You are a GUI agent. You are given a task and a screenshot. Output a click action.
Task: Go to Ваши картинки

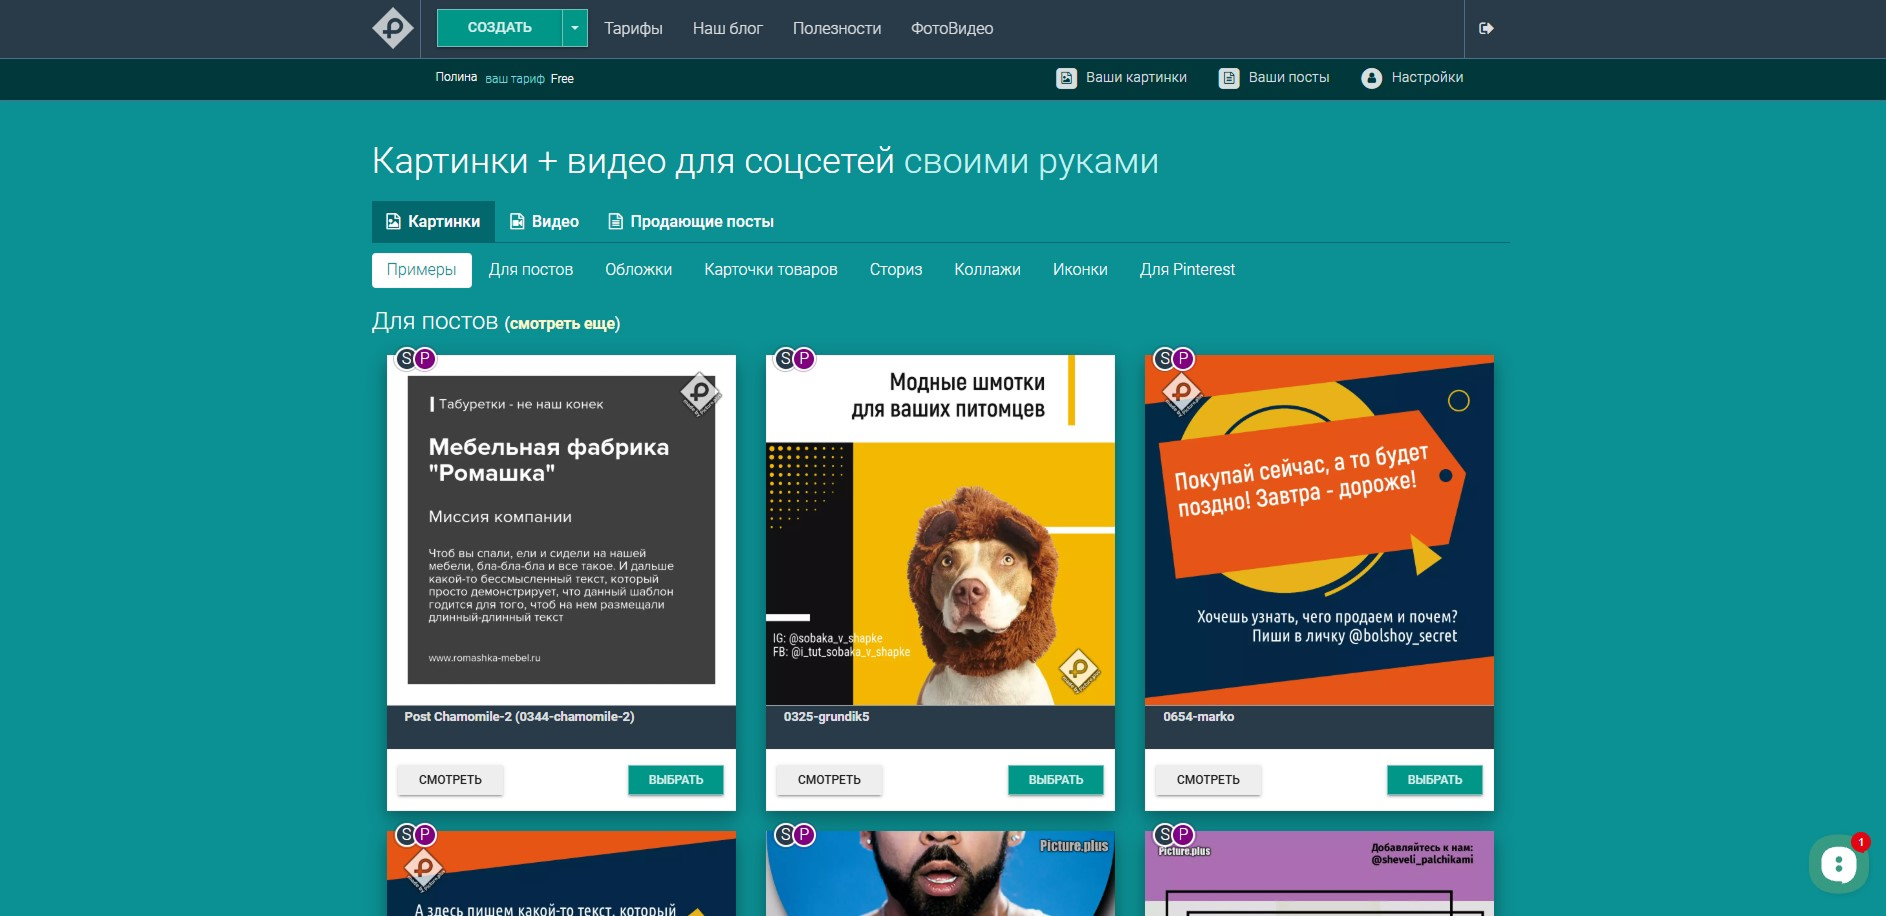tap(1122, 78)
